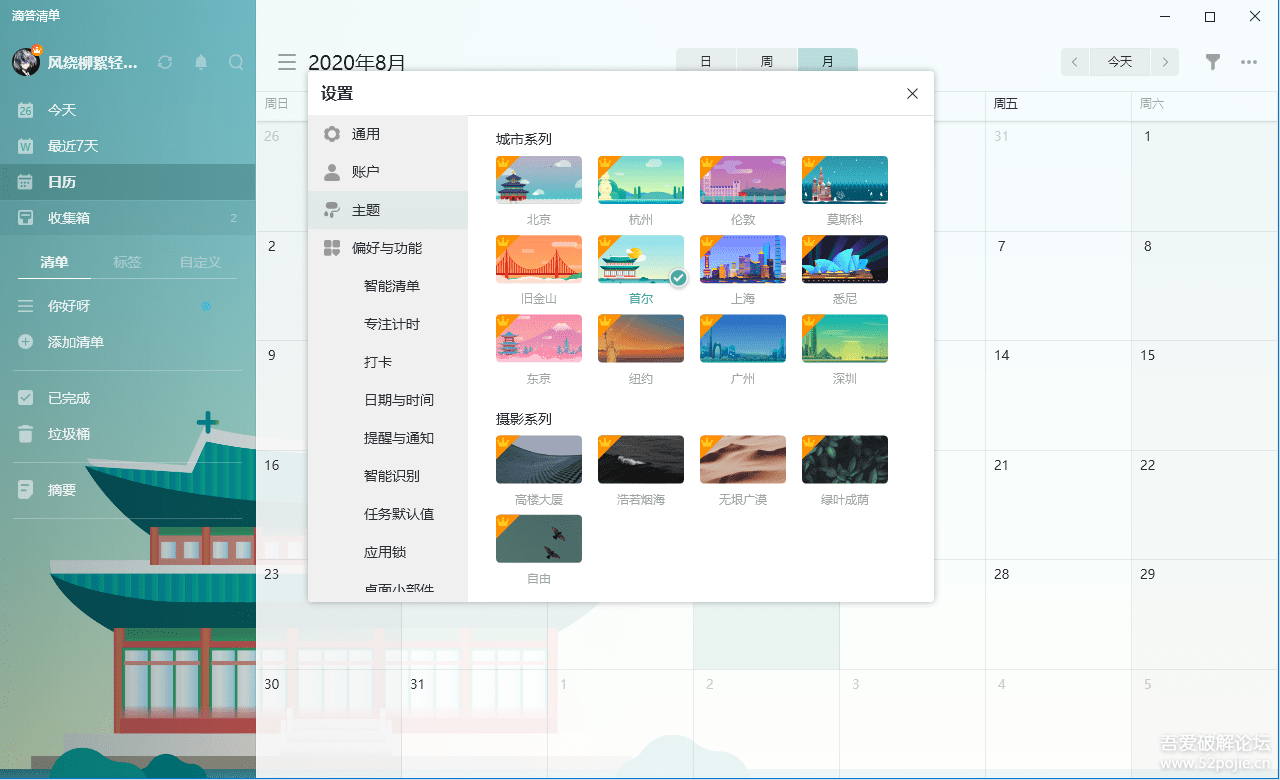Open 偏好与功能 settings section
This screenshot has height=780, width=1280.
(388, 248)
